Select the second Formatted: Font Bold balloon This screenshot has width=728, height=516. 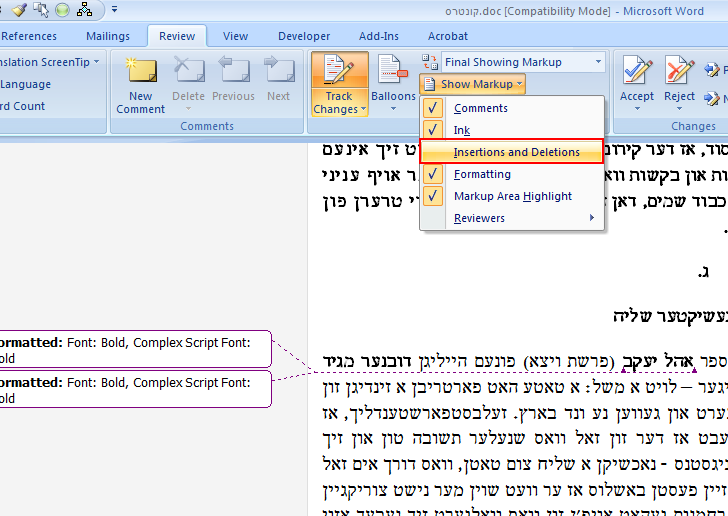[135, 389]
